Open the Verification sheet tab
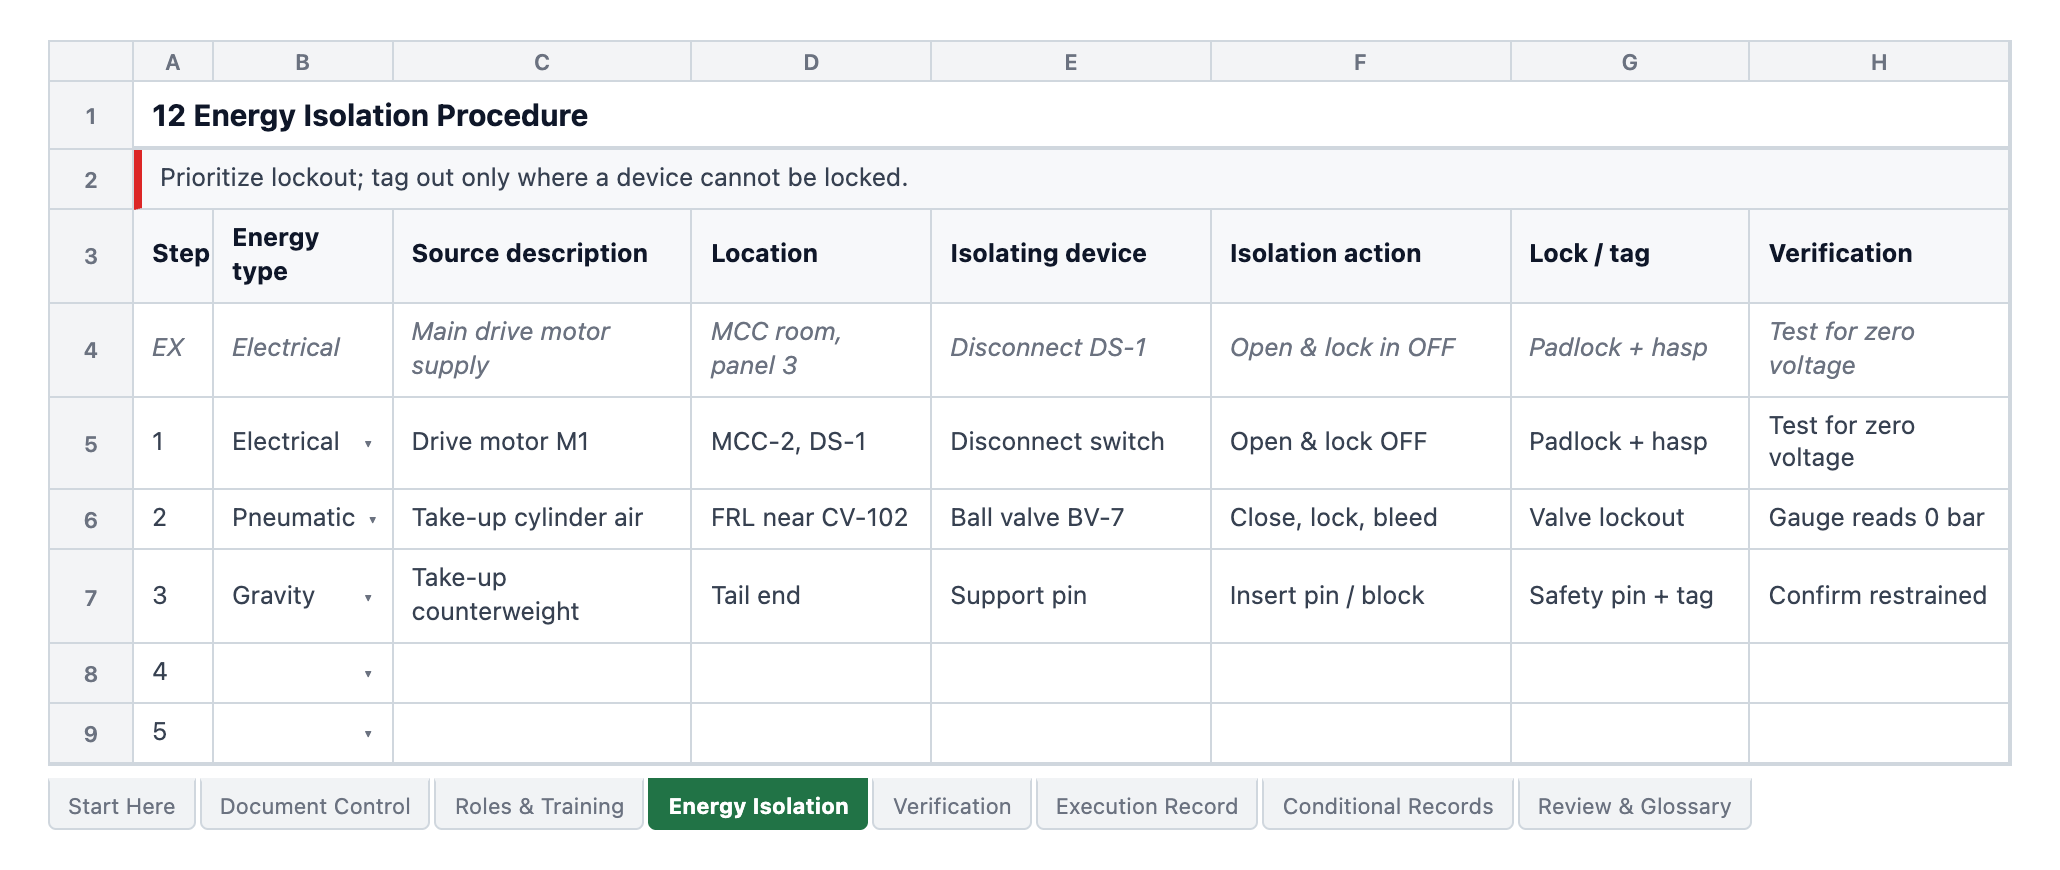The width and height of the screenshot is (2060, 870). tap(952, 805)
